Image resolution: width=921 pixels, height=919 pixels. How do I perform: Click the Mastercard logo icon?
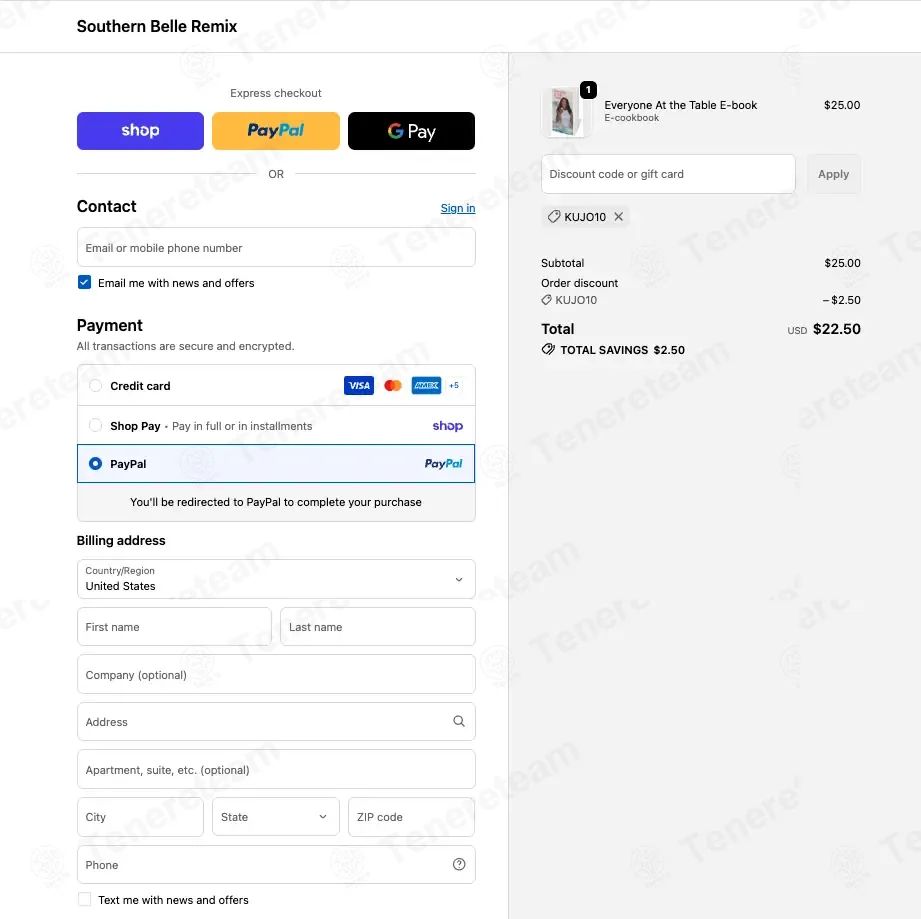[x=392, y=385]
